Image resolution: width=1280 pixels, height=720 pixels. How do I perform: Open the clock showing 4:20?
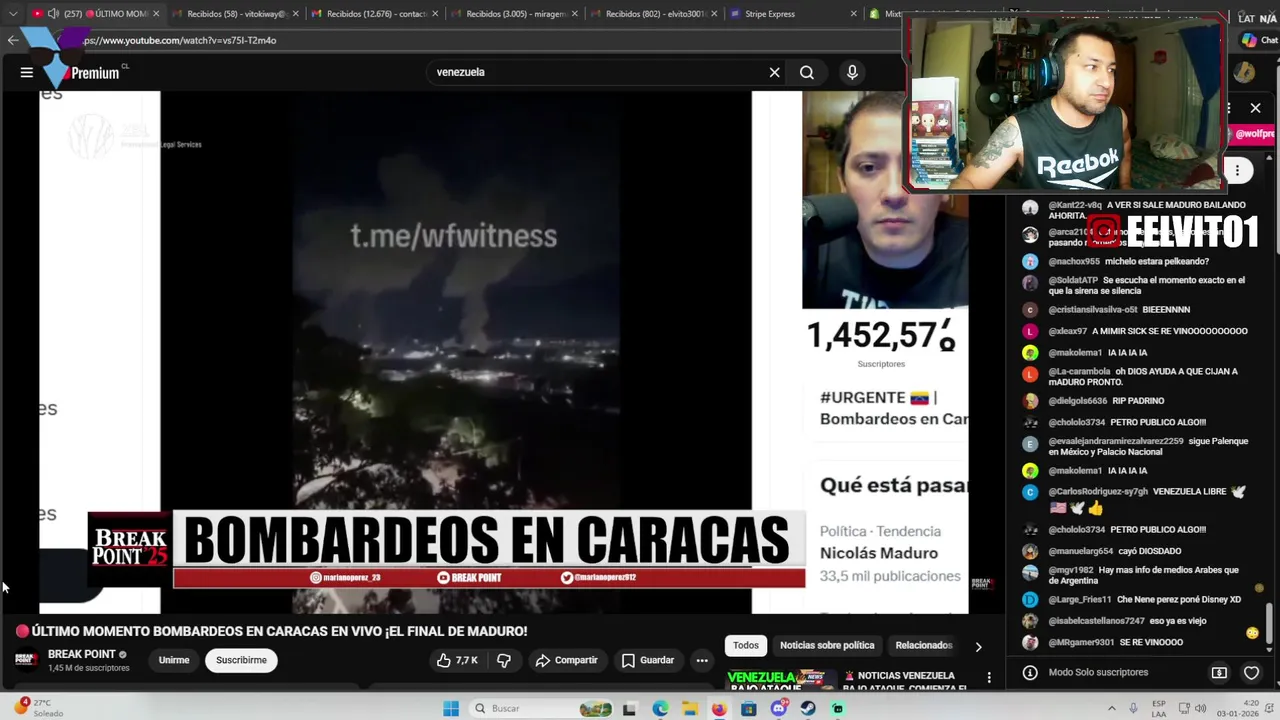[1239, 708]
